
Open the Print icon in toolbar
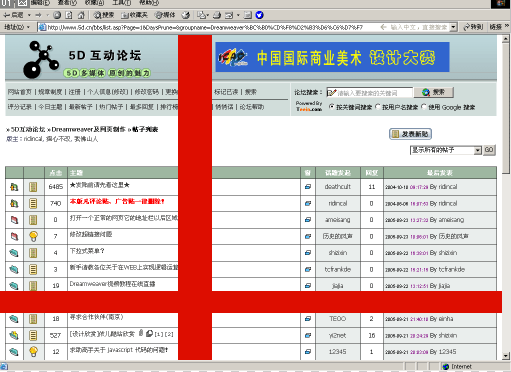coord(217,15)
